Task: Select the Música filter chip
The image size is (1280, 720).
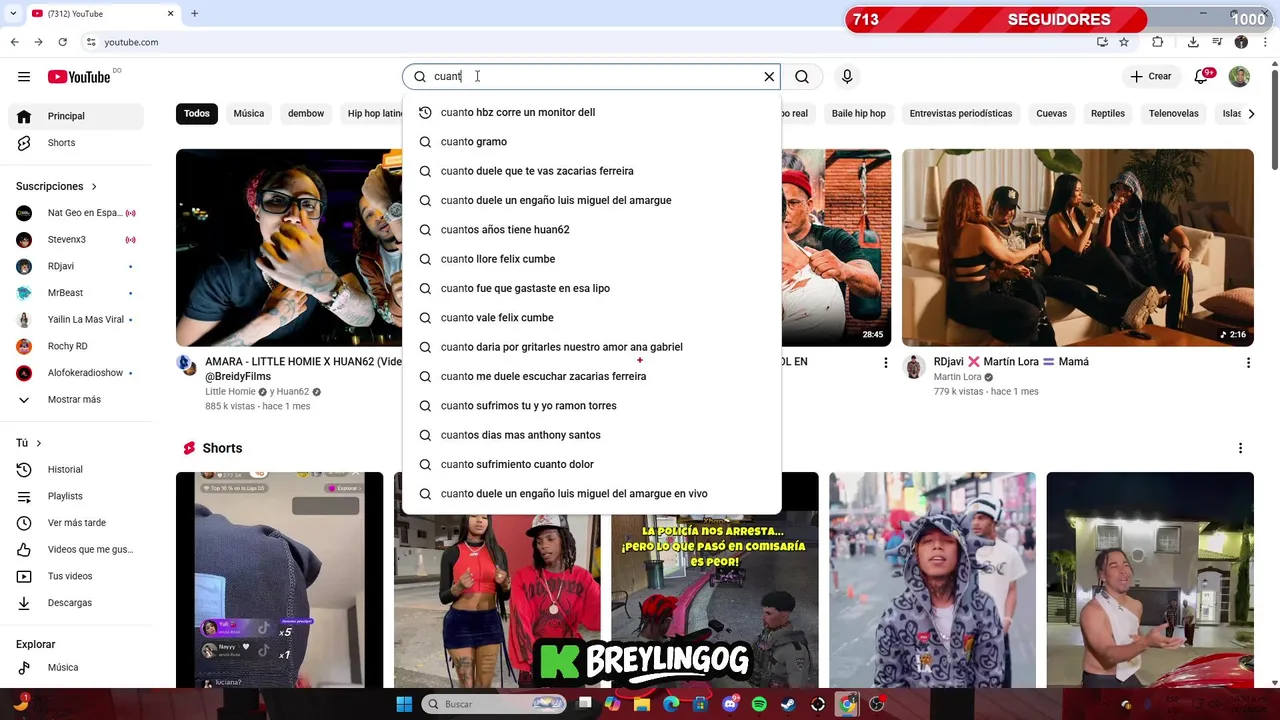Action: [x=249, y=113]
